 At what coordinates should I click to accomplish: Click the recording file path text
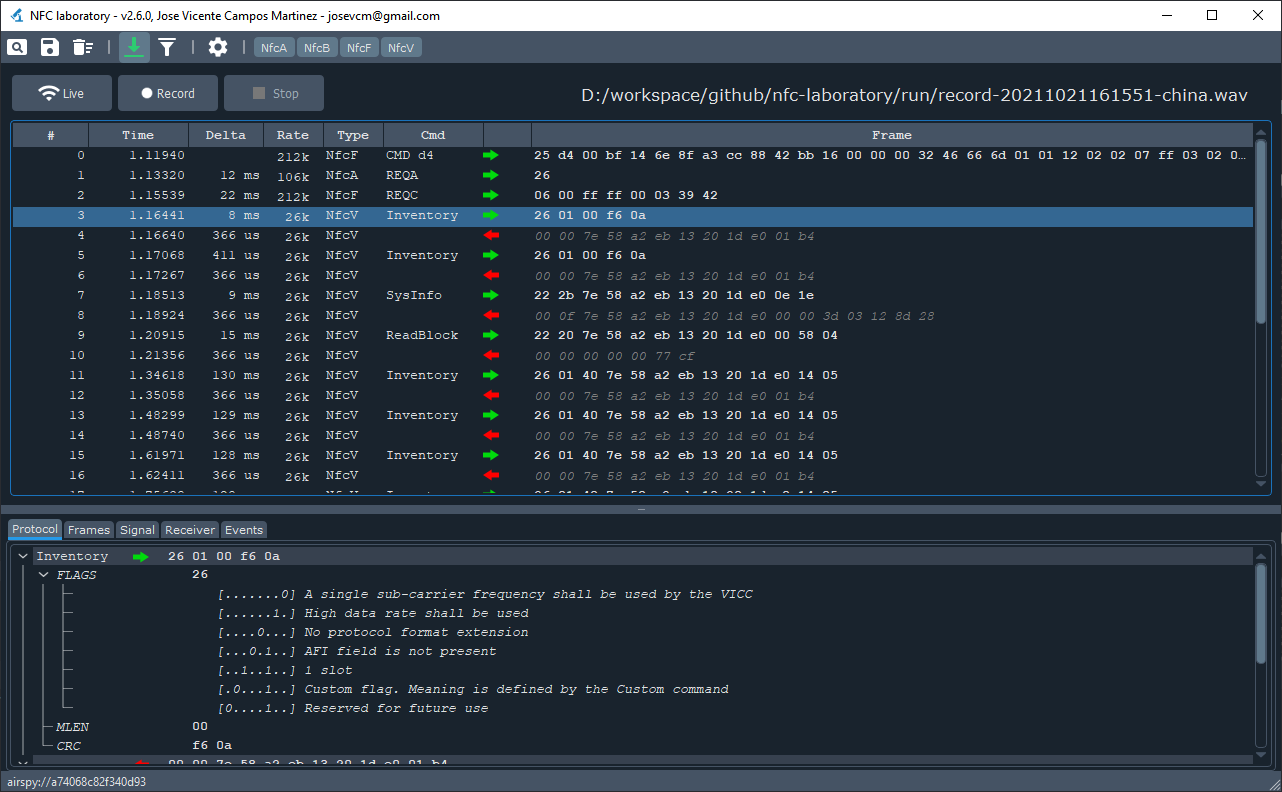[x=914, y=95]
